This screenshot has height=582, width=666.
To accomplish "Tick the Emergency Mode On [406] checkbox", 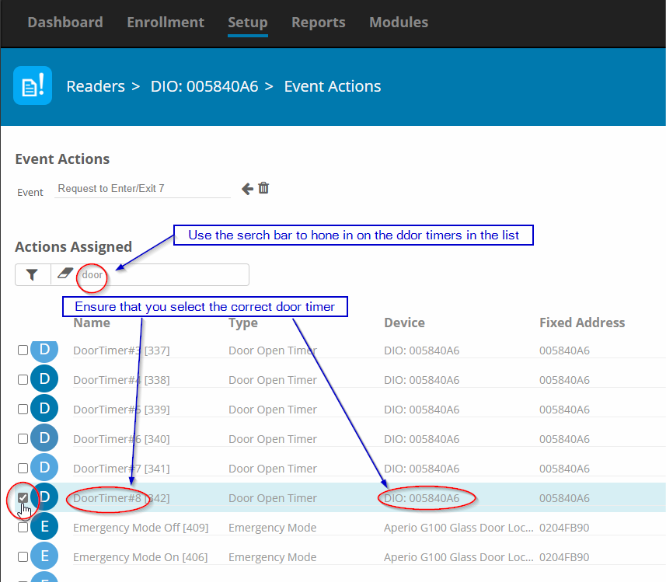I will [23, 557].
